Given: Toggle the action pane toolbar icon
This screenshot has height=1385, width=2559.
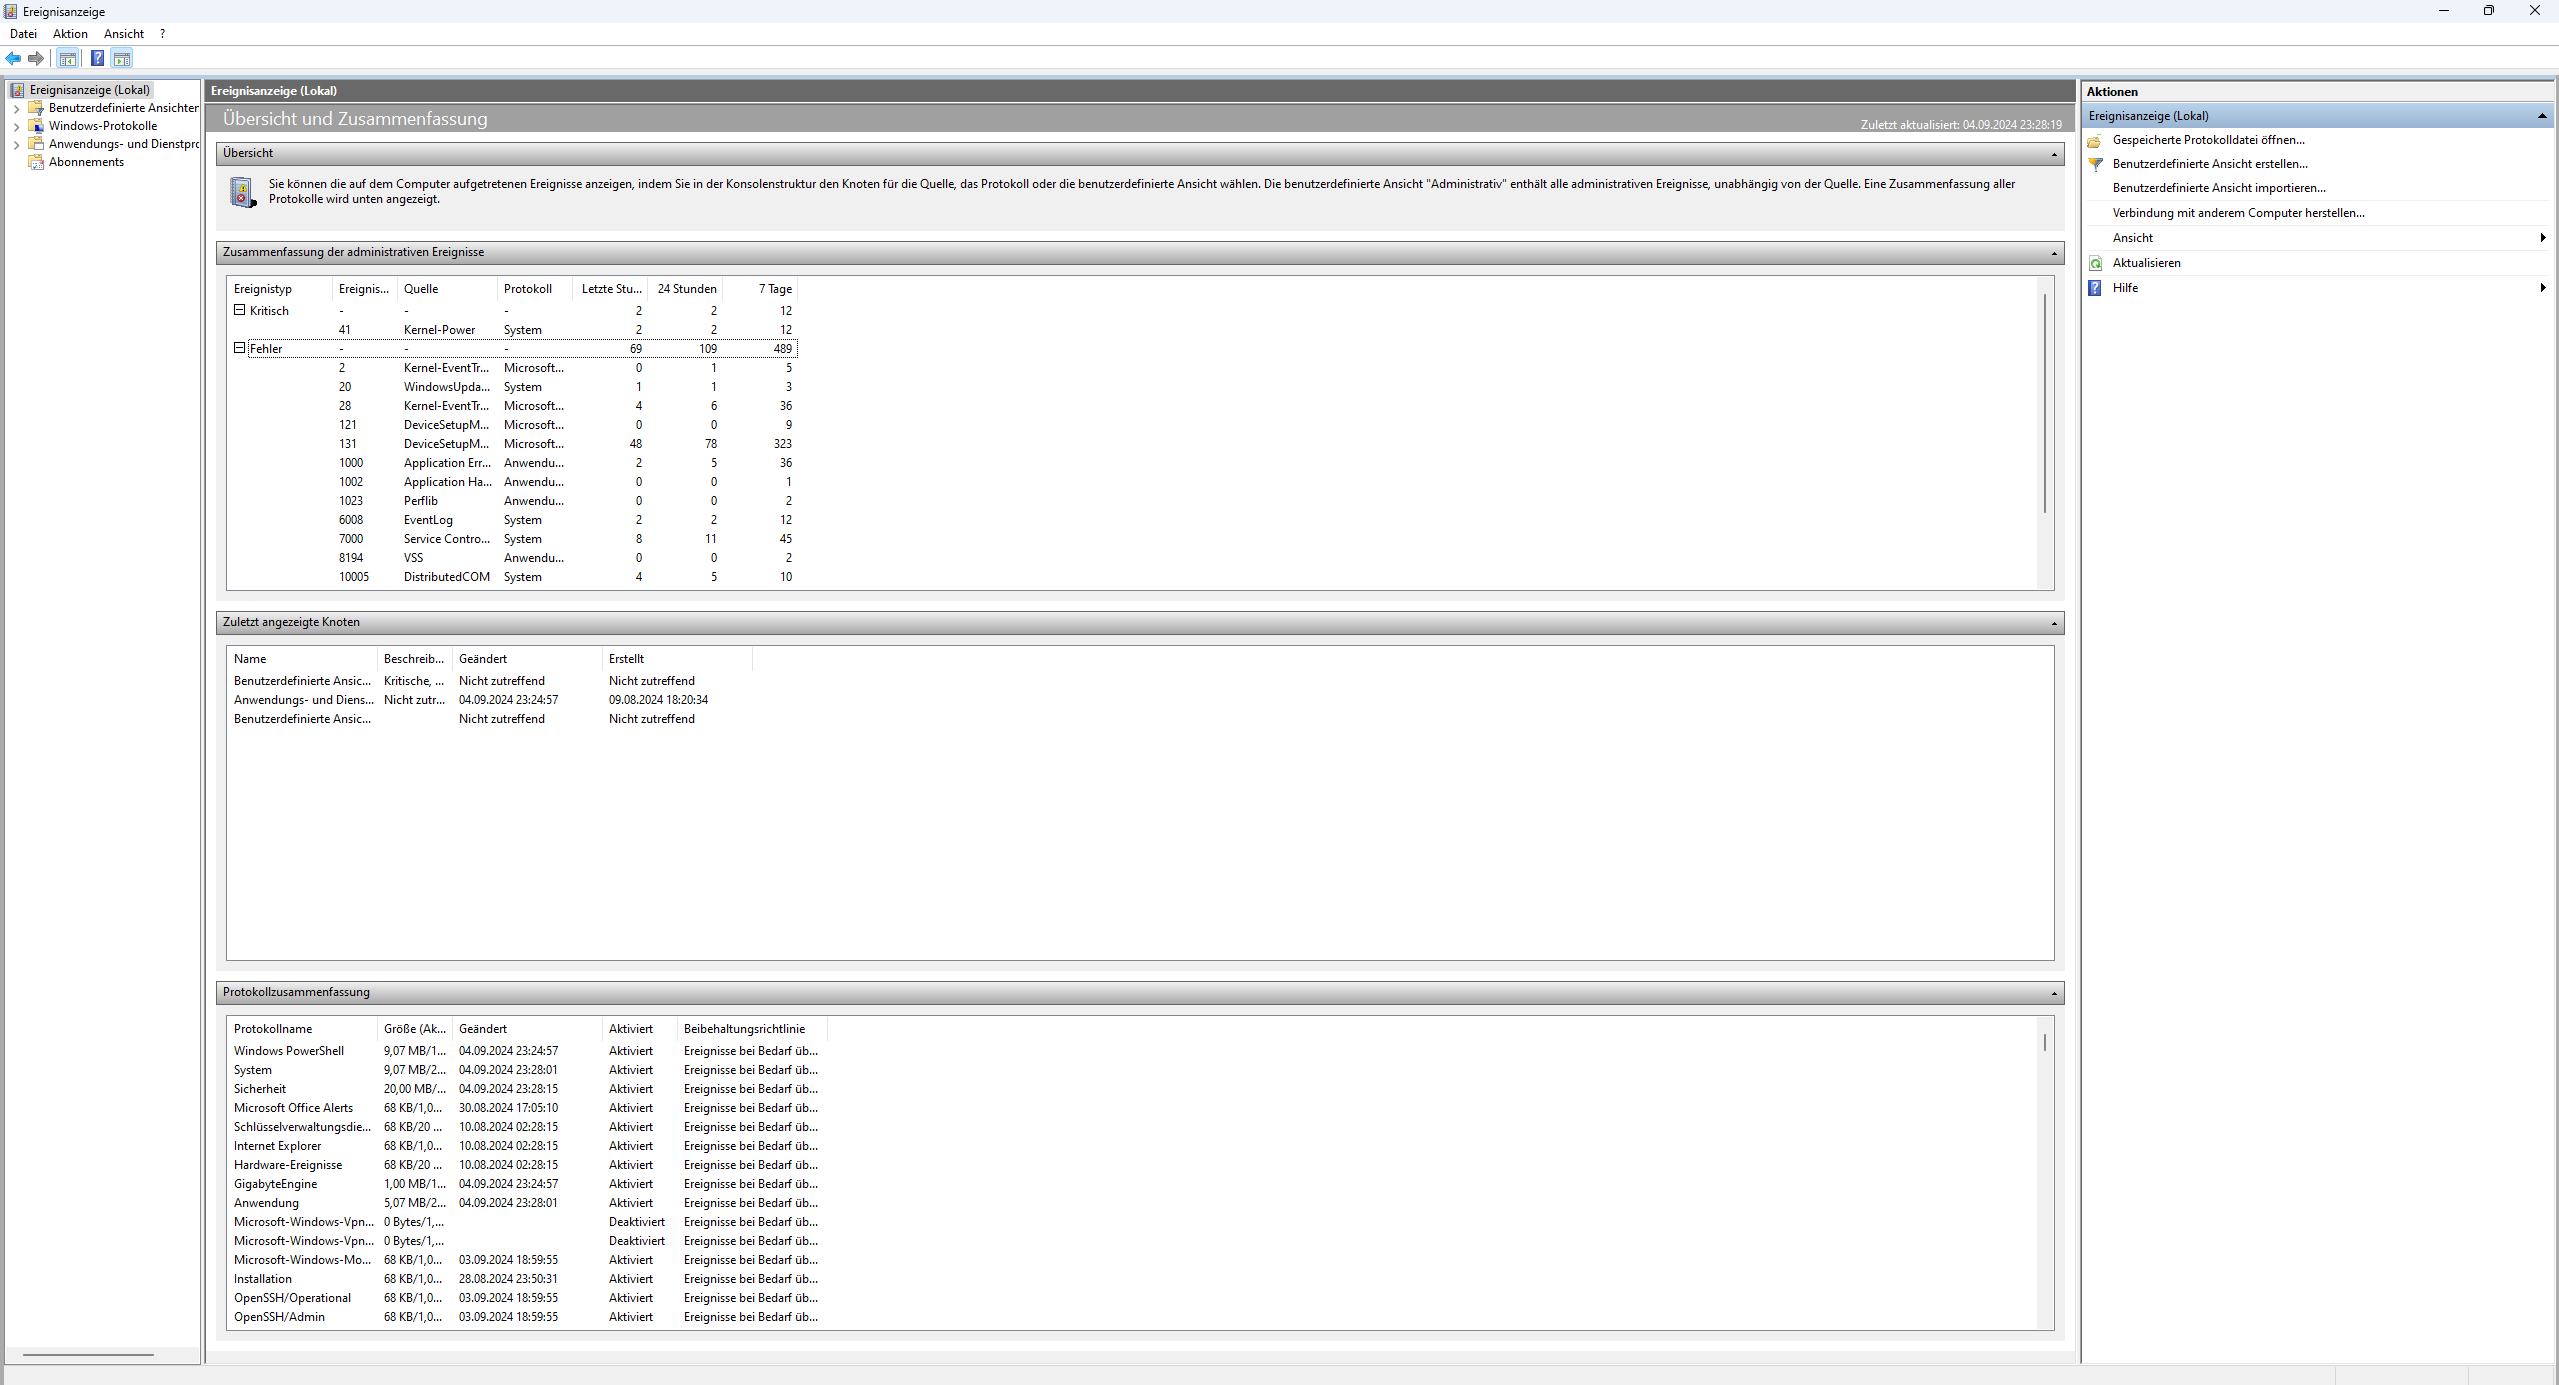Looking at the screenshot, I should (121, 59).
